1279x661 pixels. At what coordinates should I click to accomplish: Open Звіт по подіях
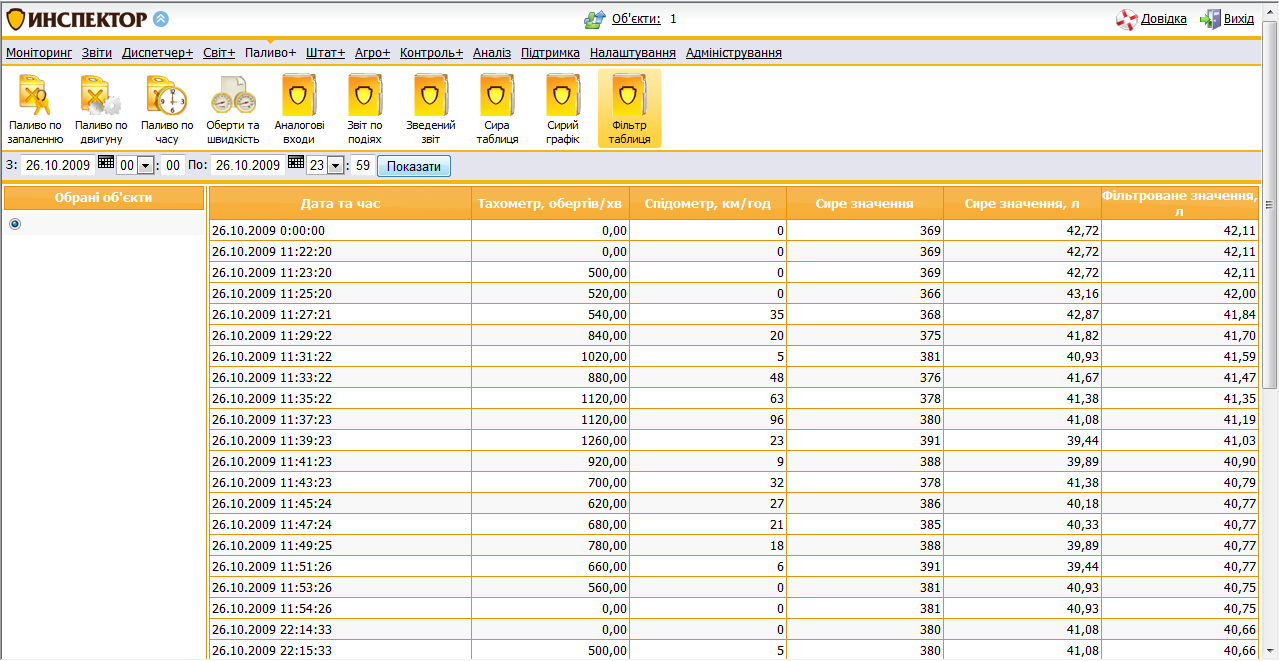[365, 110]
